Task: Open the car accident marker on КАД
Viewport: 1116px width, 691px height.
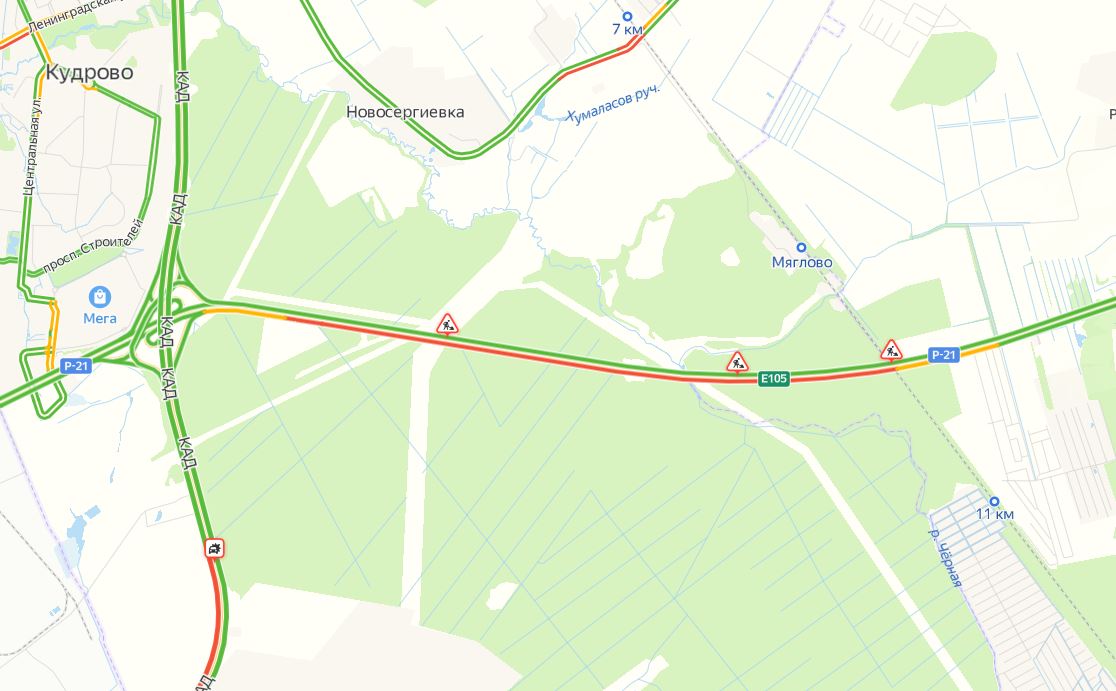Action: pyautogui.click(x=214, y=548)
